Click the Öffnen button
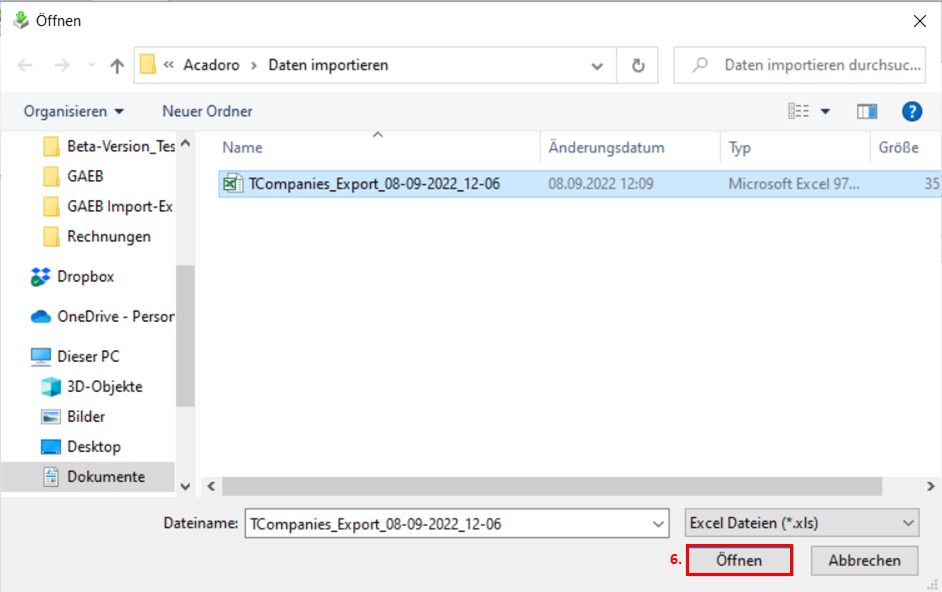The image size is (942, 592). (x=740, y=561)
